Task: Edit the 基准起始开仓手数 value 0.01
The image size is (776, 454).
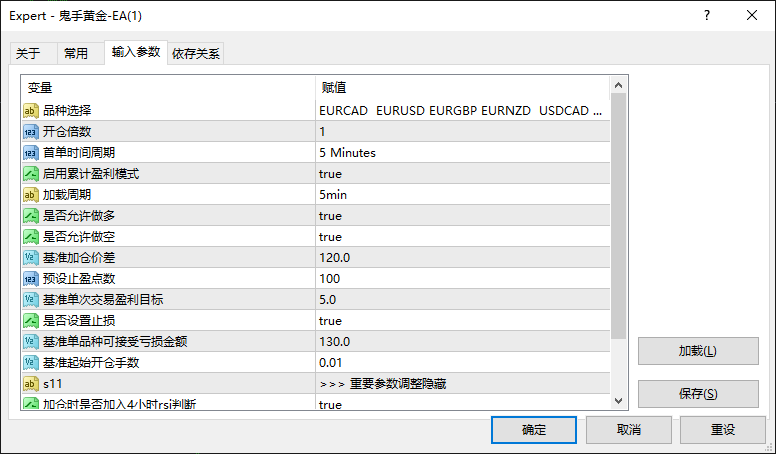Action: coord(463,362)
